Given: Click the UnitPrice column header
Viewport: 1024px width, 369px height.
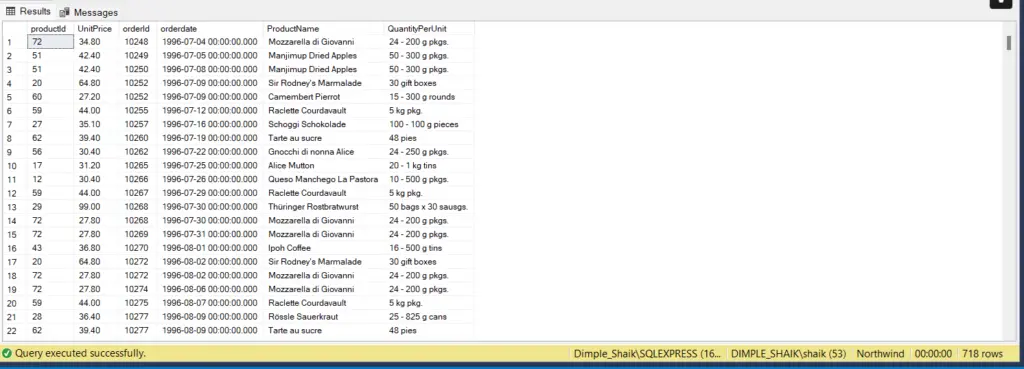Looking at the screenshot, I should click(96, 29).
